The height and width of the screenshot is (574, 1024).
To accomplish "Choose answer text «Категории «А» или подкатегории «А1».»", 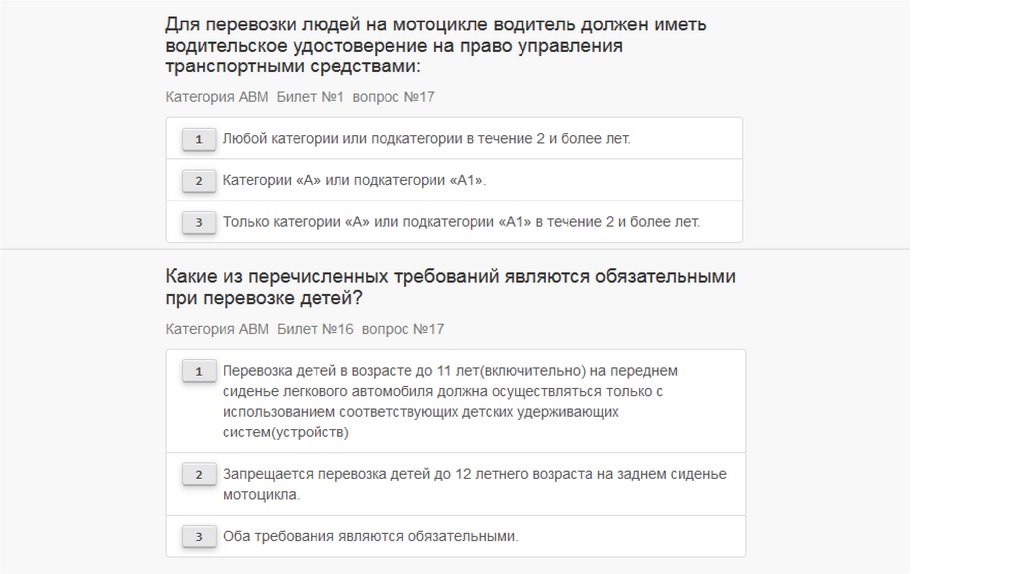I will (x=354, y=181).
